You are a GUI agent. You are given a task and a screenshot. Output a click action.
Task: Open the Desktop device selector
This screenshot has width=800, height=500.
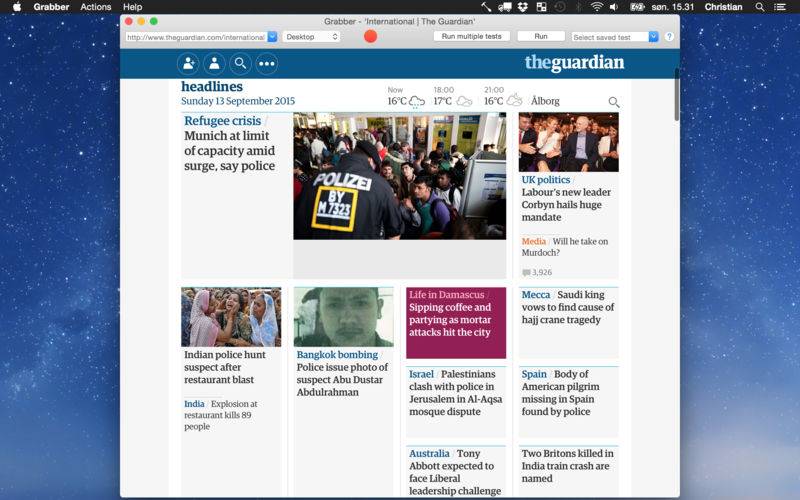(x=311, y=37)
